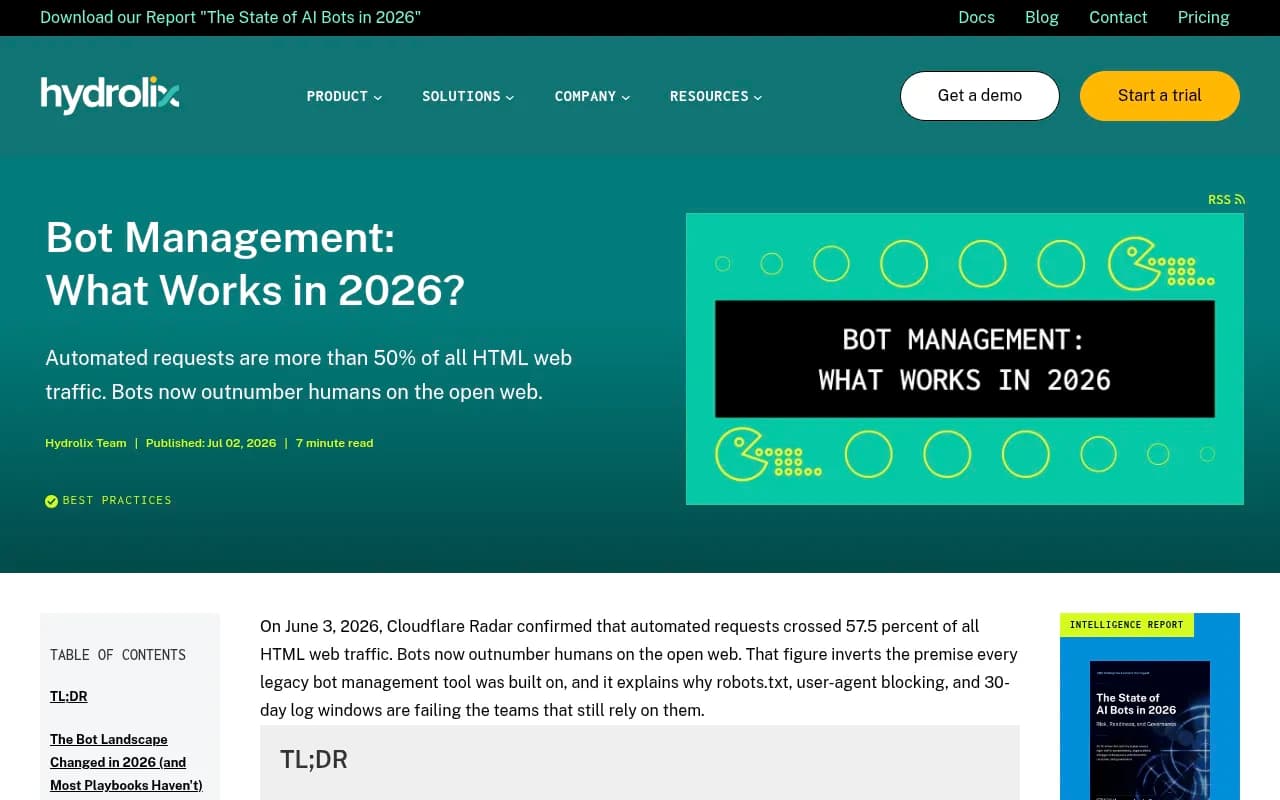This screenshot has height=800, width=1280.
Task: Click the 7 minute read text
Action: pyautogui.click(x=334, y=443)
